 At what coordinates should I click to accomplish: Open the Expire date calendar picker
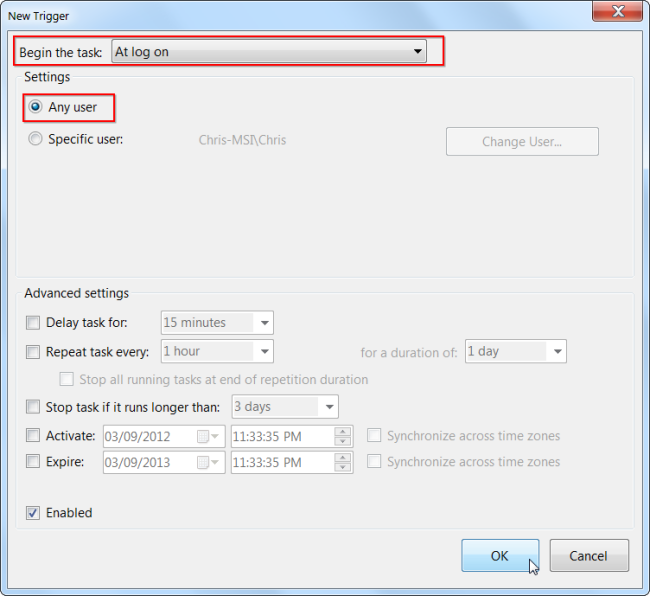point(208,462)
